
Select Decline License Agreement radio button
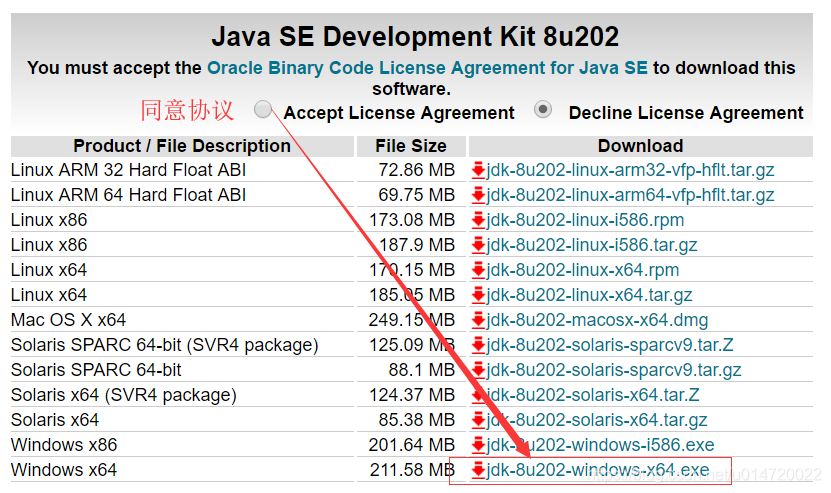coord(543,109)
